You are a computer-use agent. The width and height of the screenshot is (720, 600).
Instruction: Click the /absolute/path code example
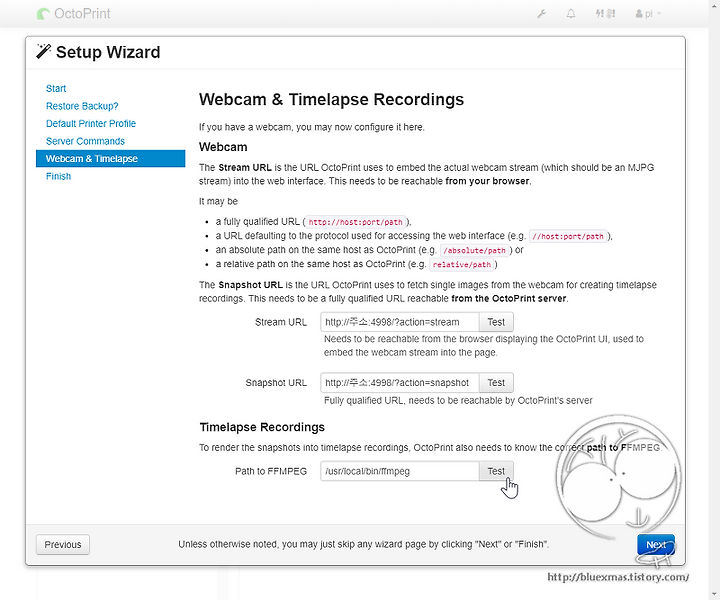474,251
